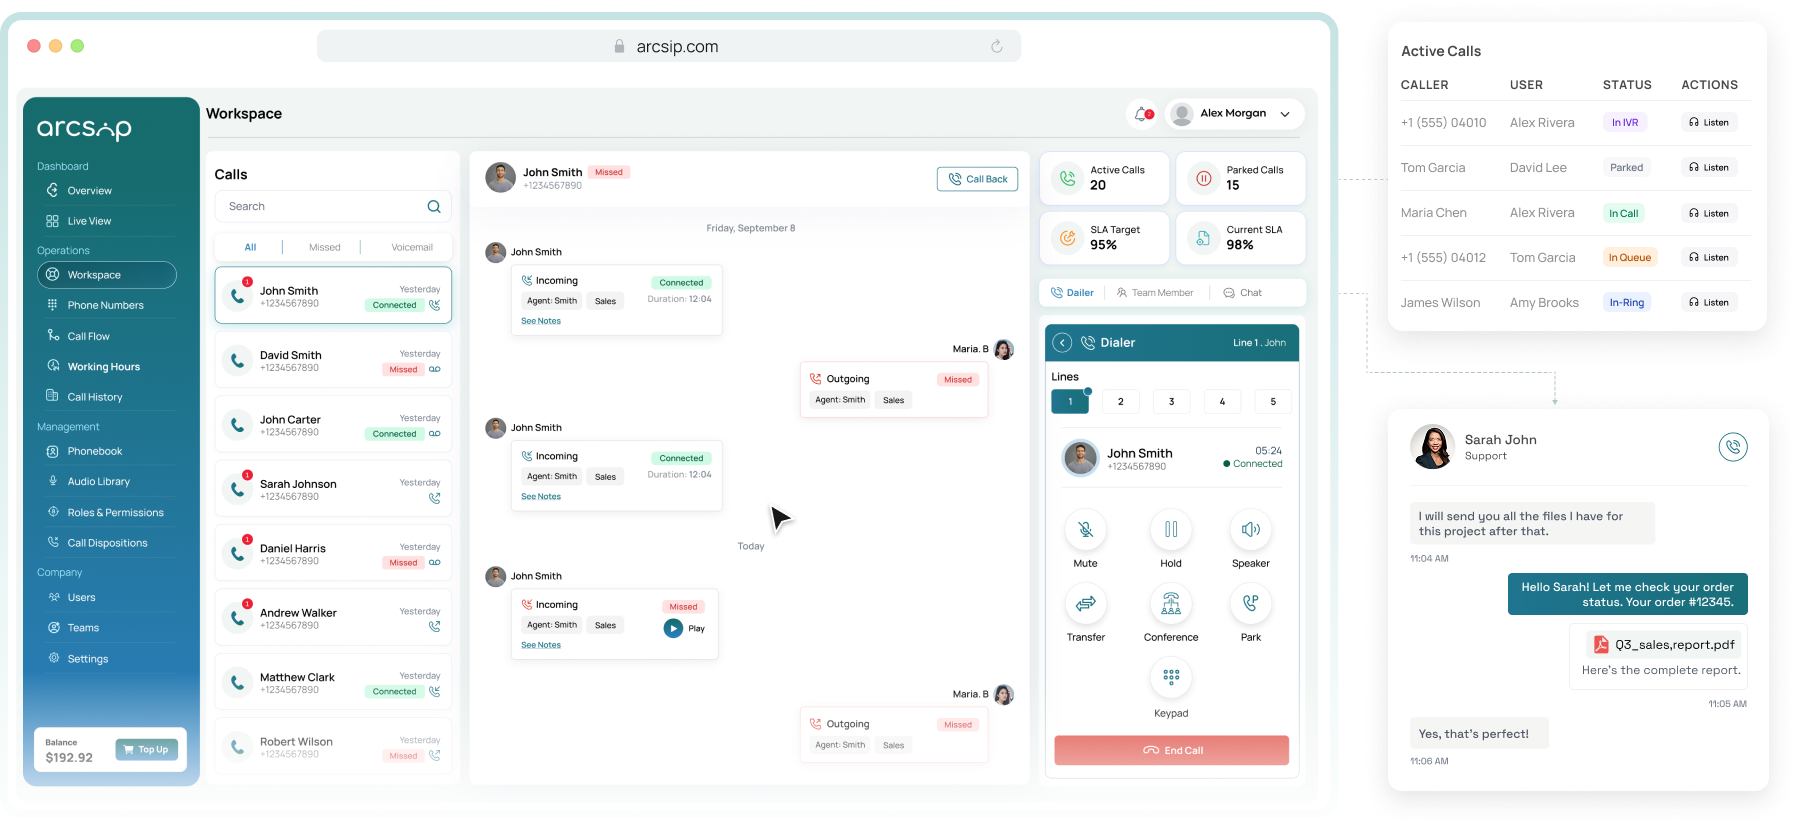Image resolution: width=1797 pixels, height=825 pixels.
Task: Select line 2 in the dialer
Action: 1121,401
